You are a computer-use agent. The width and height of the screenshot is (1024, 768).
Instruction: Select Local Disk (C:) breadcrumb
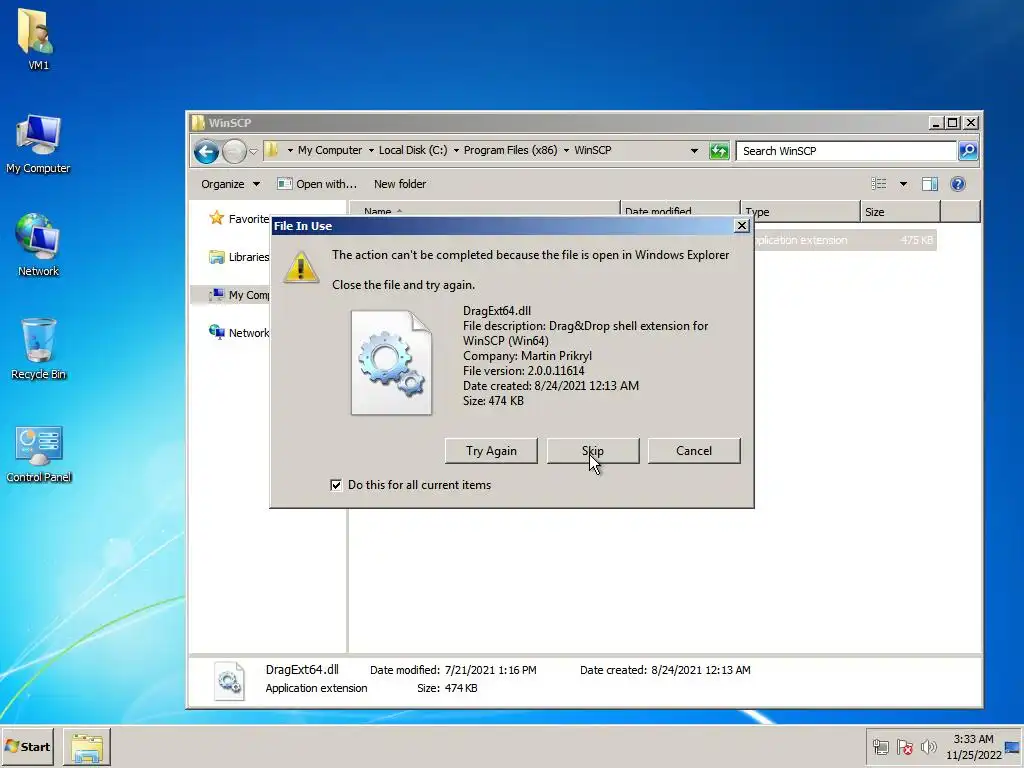pos(413,150)
